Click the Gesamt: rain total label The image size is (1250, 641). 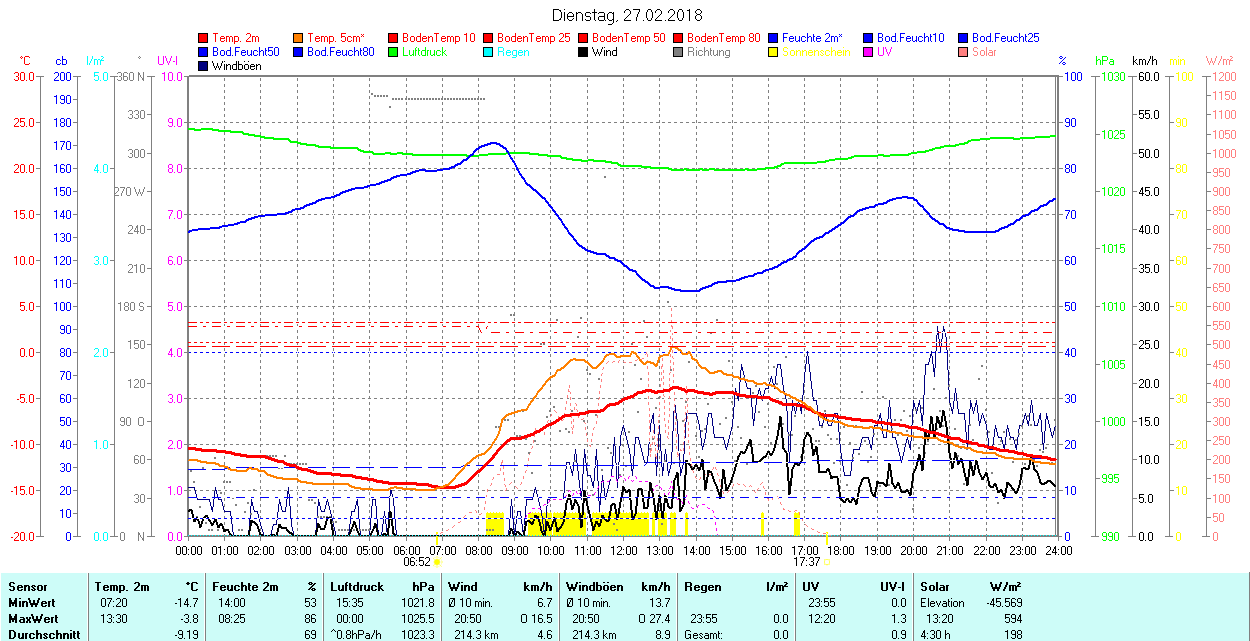coord(702,634)
